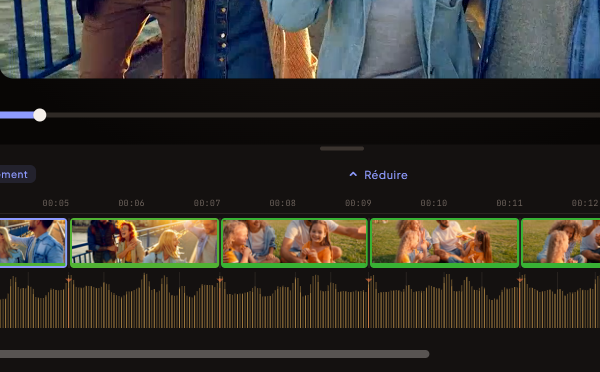
Task: Jump to the 00:08 mark on the ruler
Action: click(282, 203)
